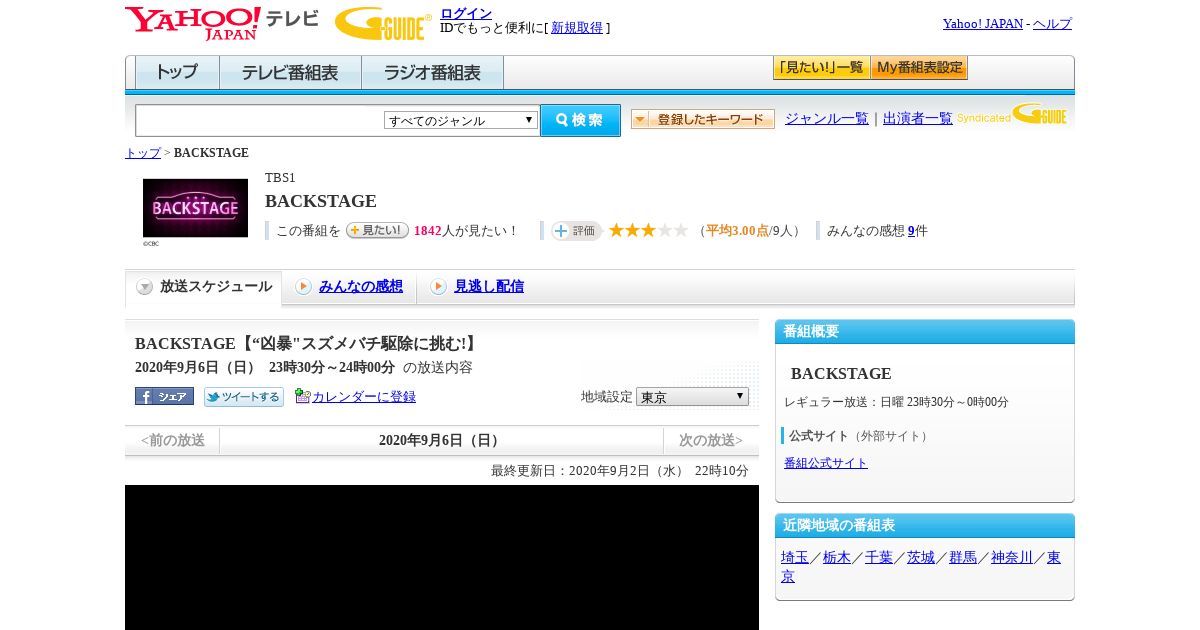Open the 出演者一覧 link
1200x630 pixels.
(x=918, y=118)
